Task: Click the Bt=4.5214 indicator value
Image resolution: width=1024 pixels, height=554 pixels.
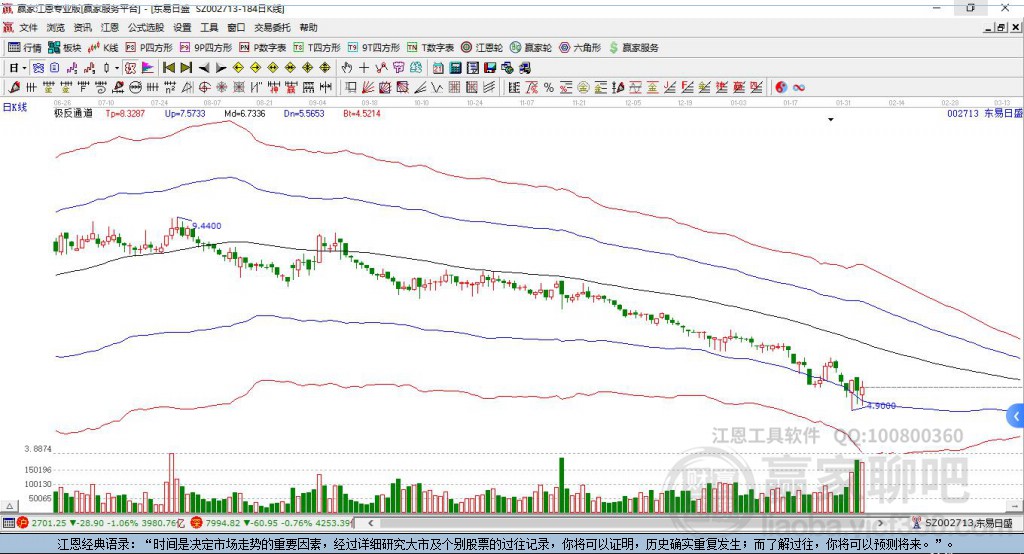Action: [362, 114]
